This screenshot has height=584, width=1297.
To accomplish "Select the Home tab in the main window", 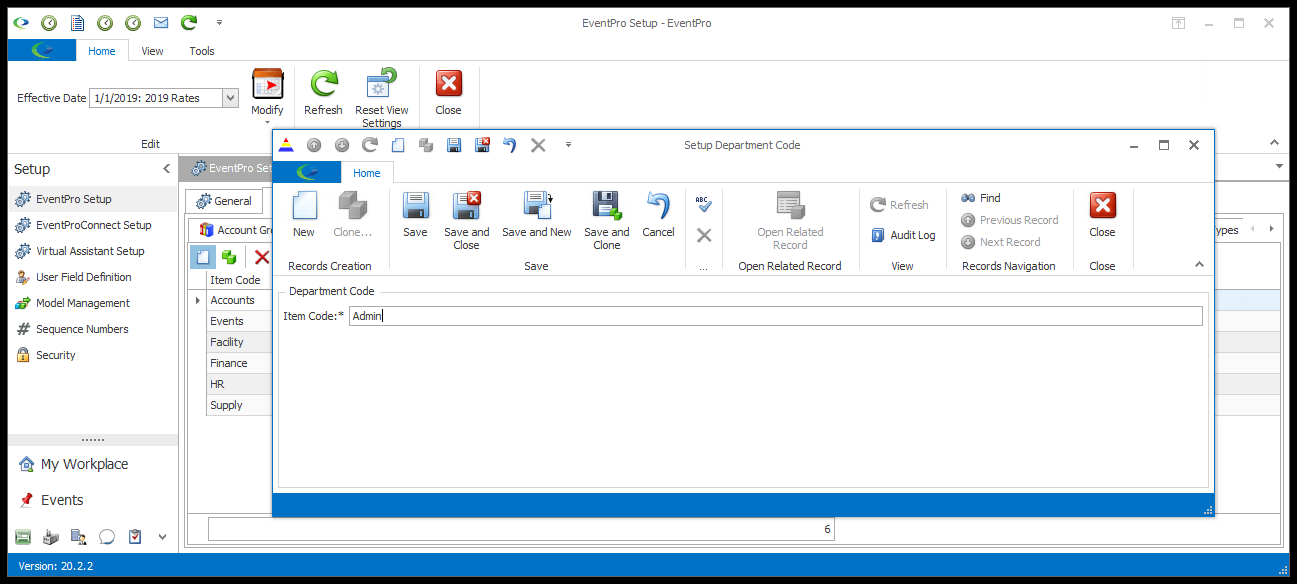I will pos(102,51).
